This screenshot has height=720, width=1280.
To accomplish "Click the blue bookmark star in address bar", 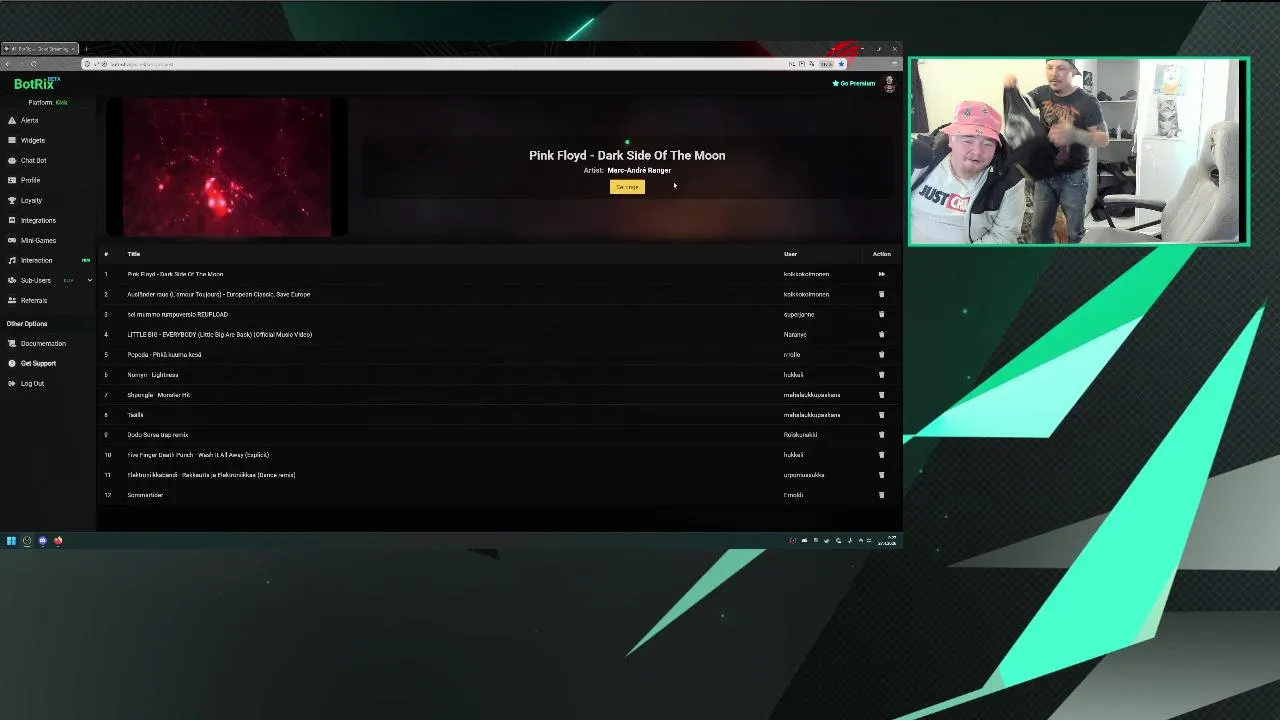I will [841, 64].
